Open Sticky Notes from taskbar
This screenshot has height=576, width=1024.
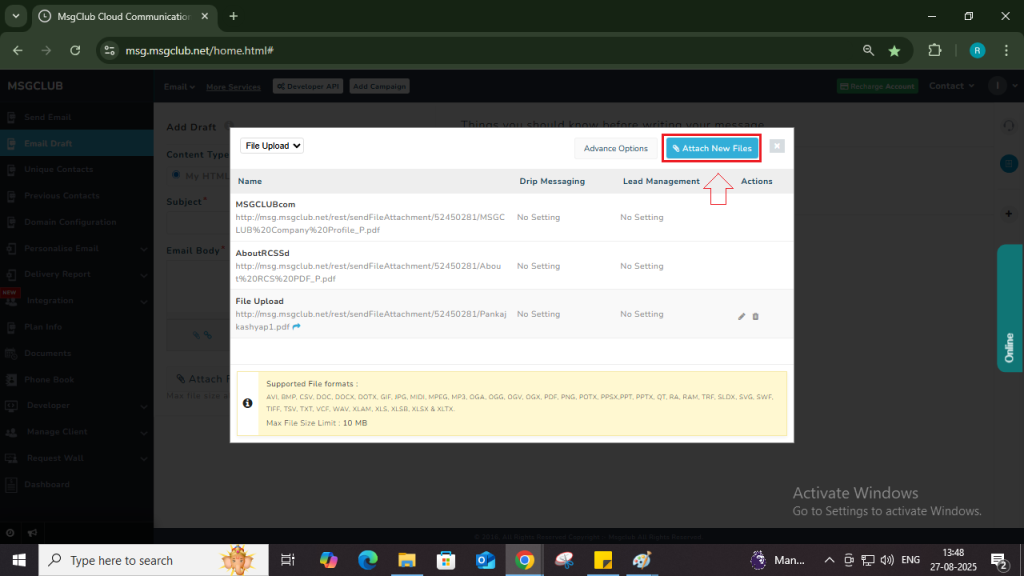(x=603, y=560)
